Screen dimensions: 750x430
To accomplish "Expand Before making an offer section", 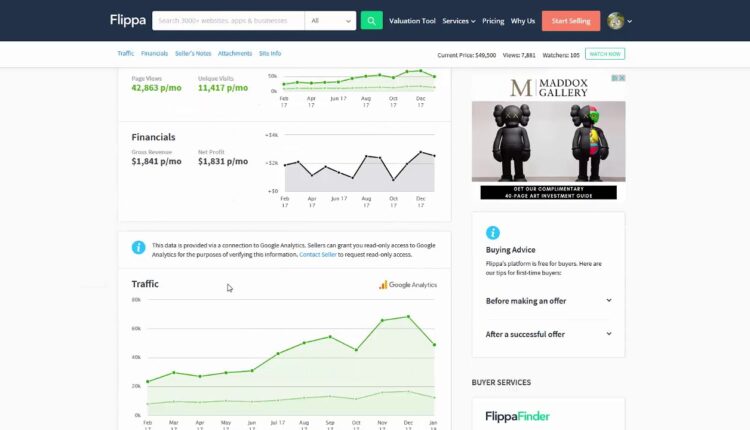I will [548, 300].
